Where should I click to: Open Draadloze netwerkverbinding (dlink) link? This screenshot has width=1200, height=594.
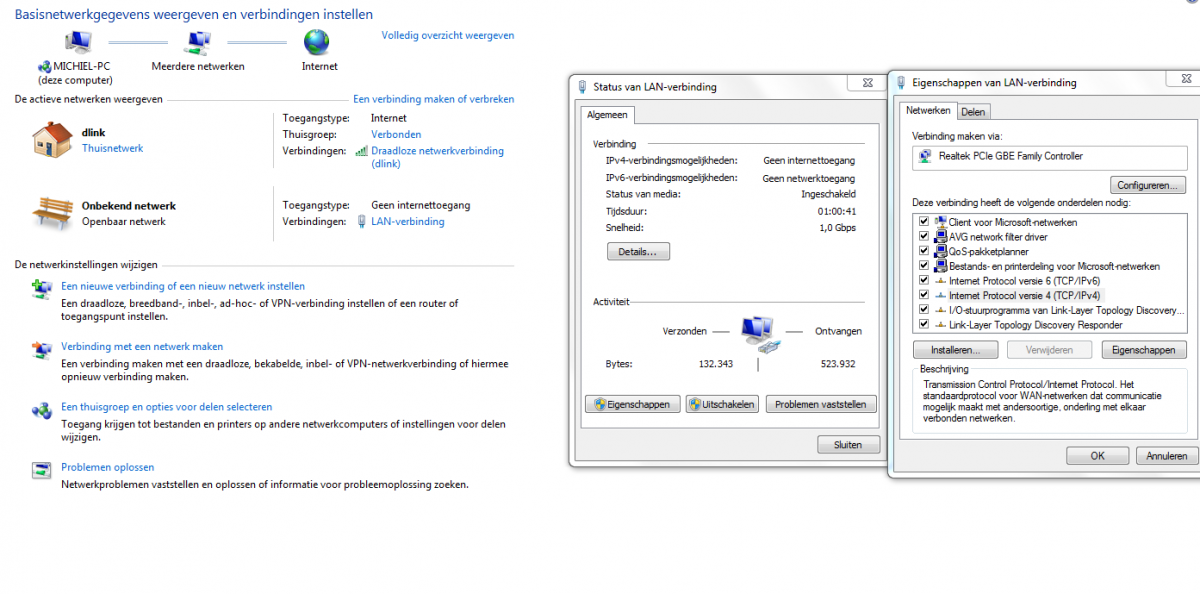(x=437, y=157)
